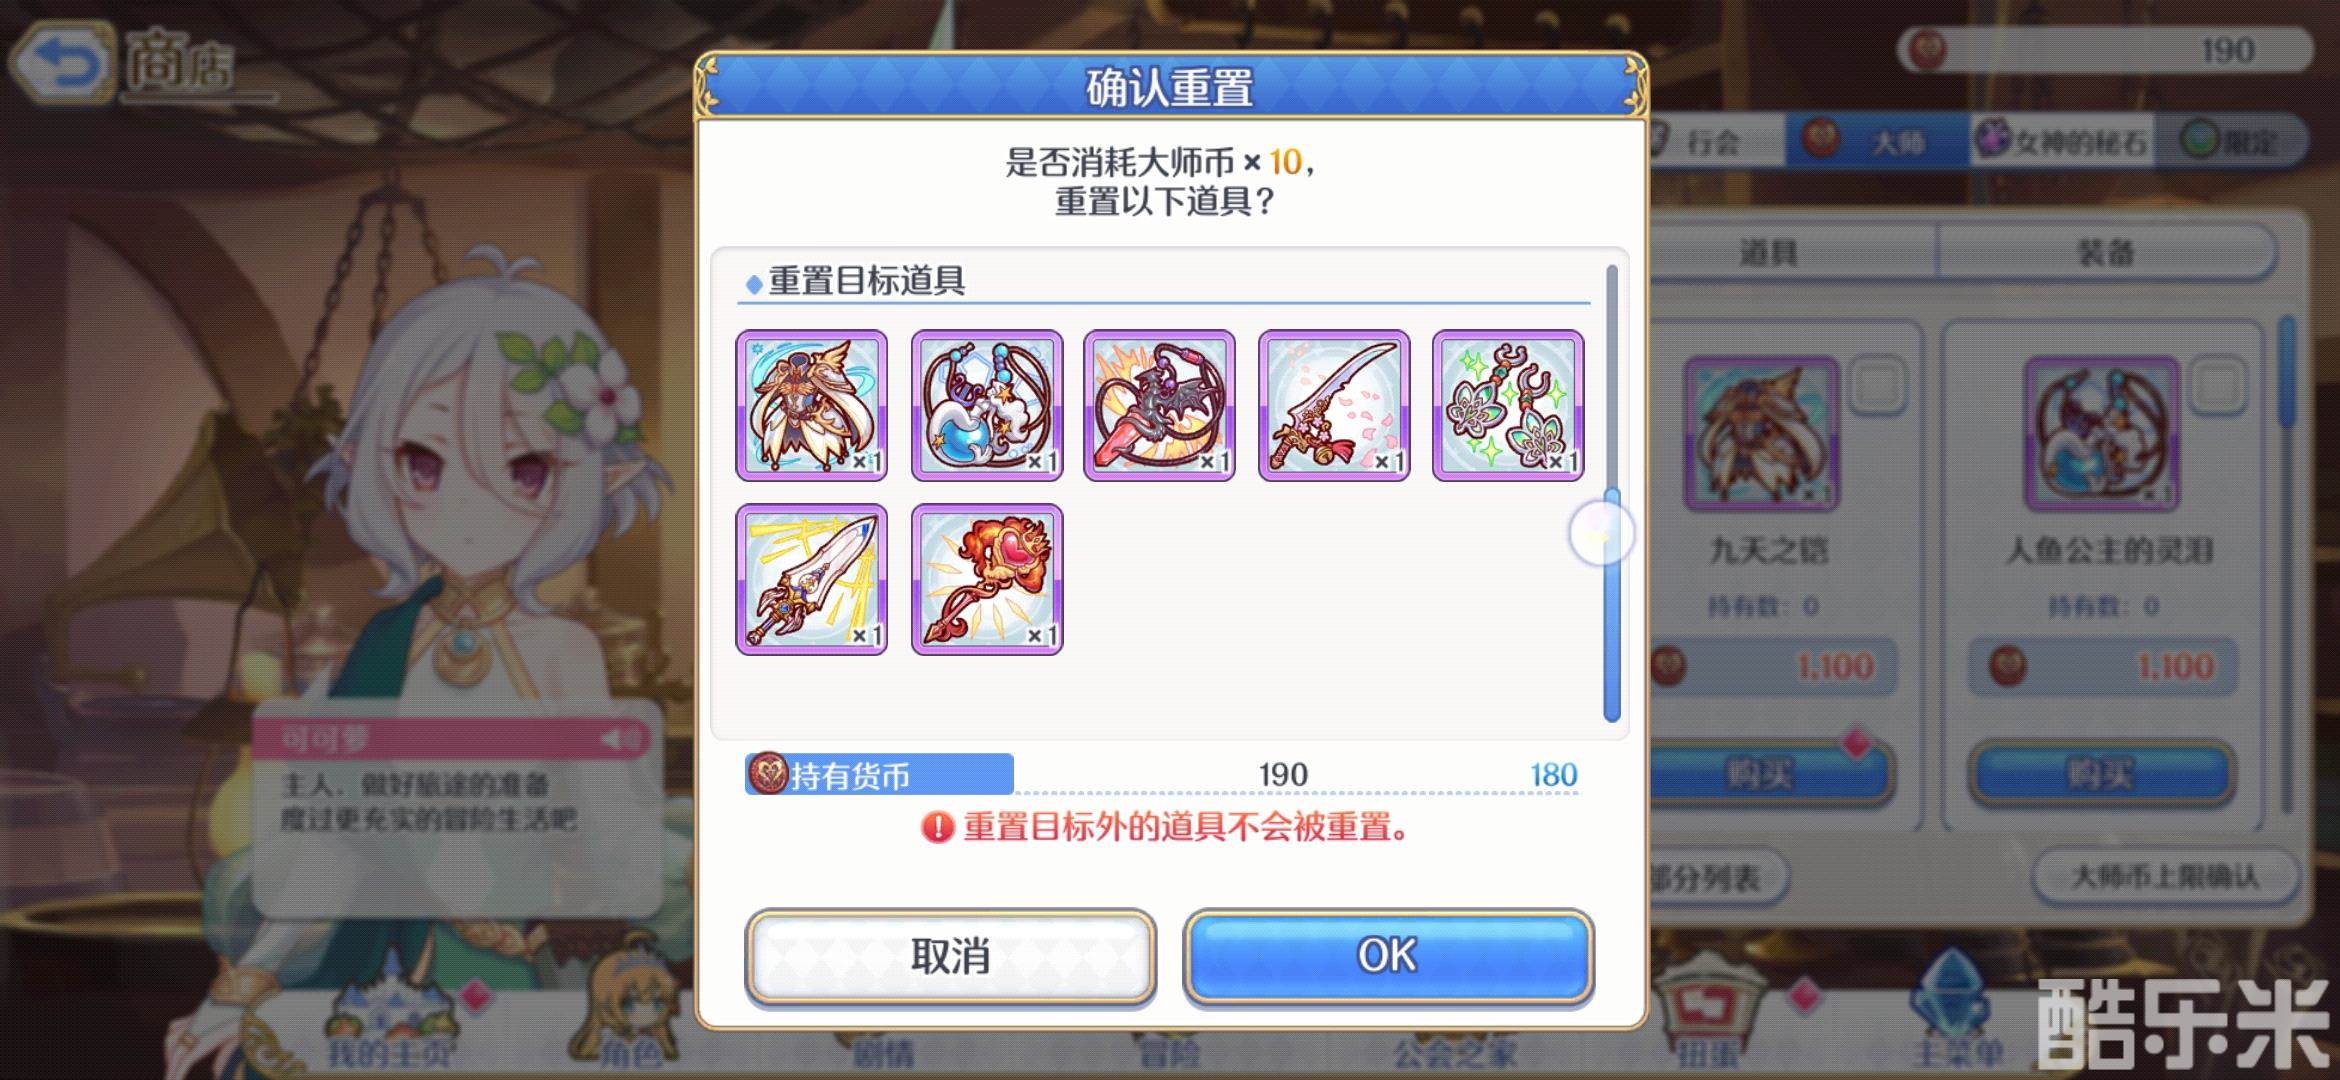2340x1080 pixels.
Task: Tick the checkbox on 九天之铠 card
Action: pyautogui.click(x=1877, y=385)
